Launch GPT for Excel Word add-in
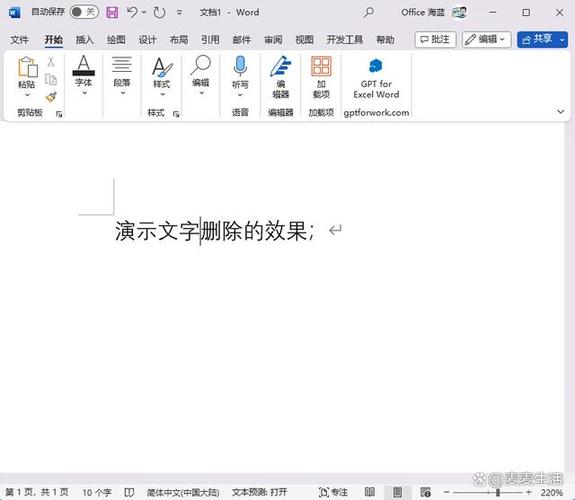This screenshot has width=575, height=500. pos(376,78)
